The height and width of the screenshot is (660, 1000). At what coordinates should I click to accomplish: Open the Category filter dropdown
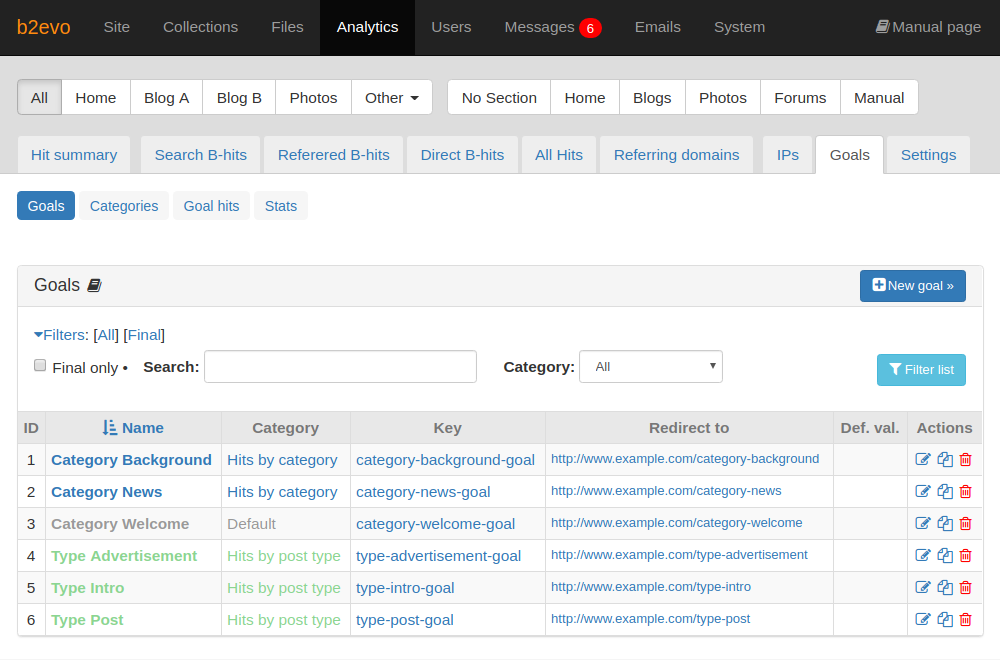coord(651,367)
